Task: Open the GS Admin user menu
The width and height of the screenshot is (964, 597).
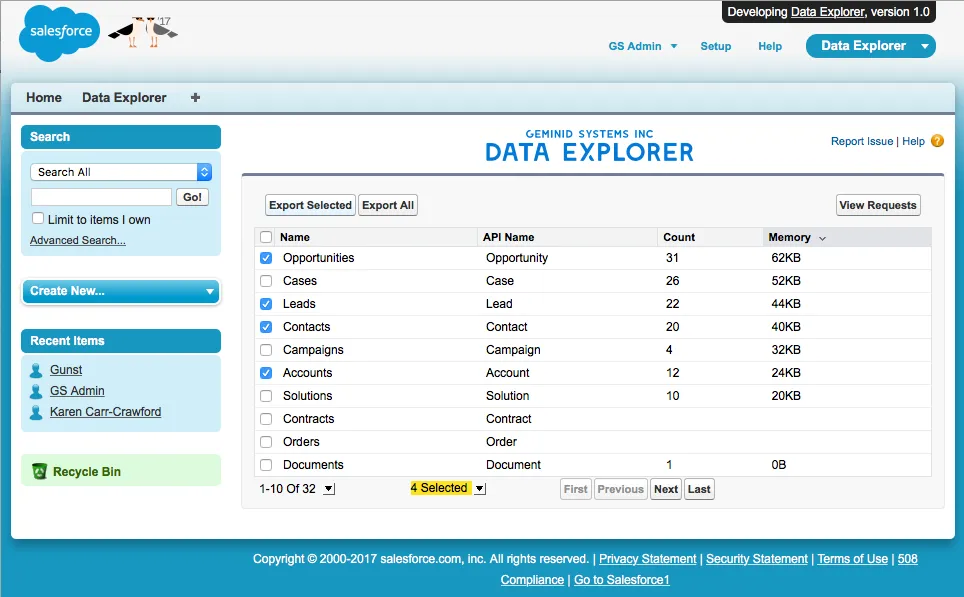Action: [642, 46]
